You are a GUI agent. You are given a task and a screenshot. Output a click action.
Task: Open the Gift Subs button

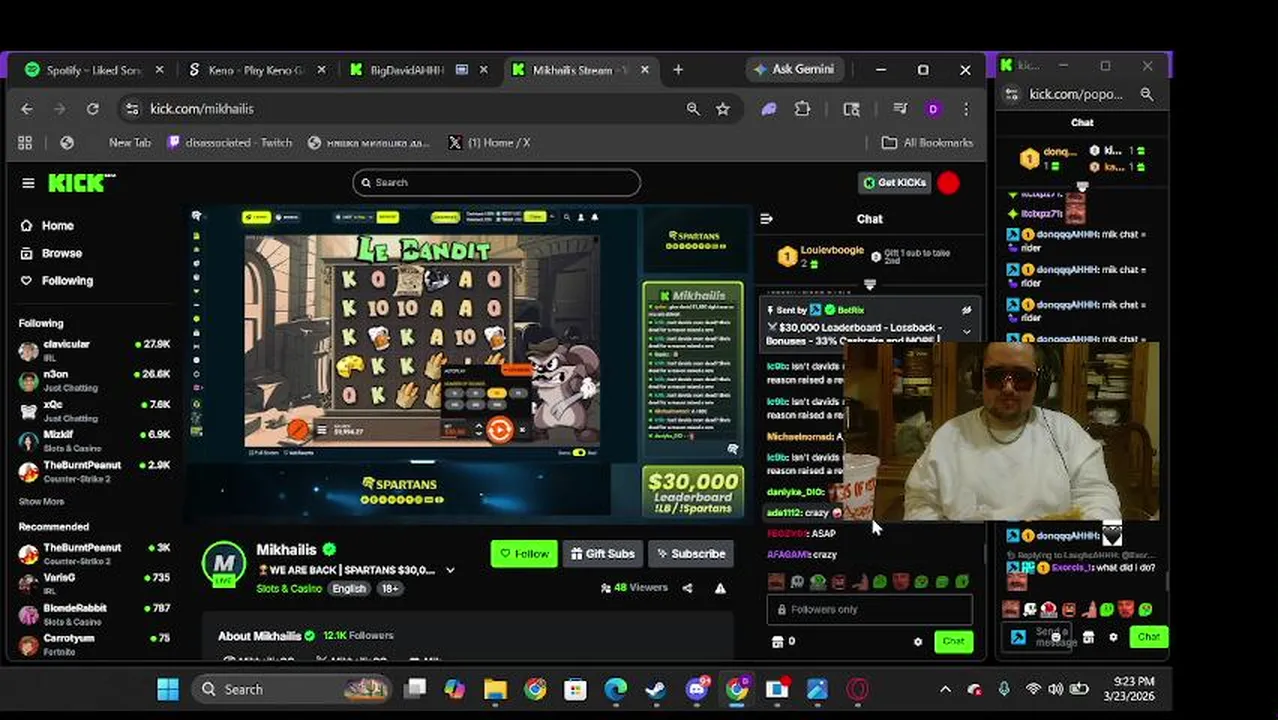(x=603, y=553)
